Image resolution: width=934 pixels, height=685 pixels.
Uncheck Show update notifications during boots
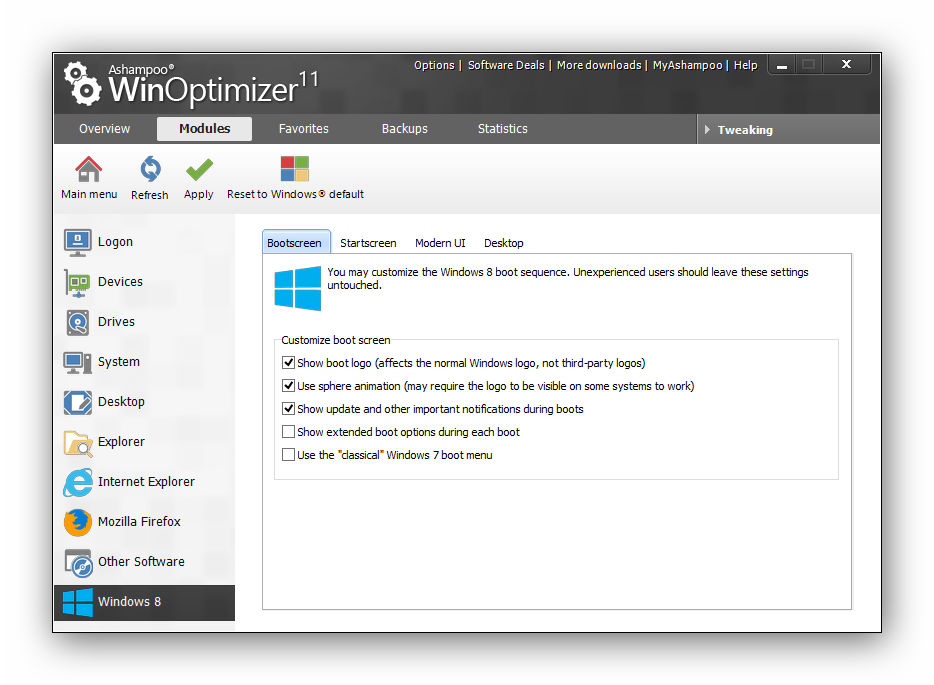pos(288,409)
